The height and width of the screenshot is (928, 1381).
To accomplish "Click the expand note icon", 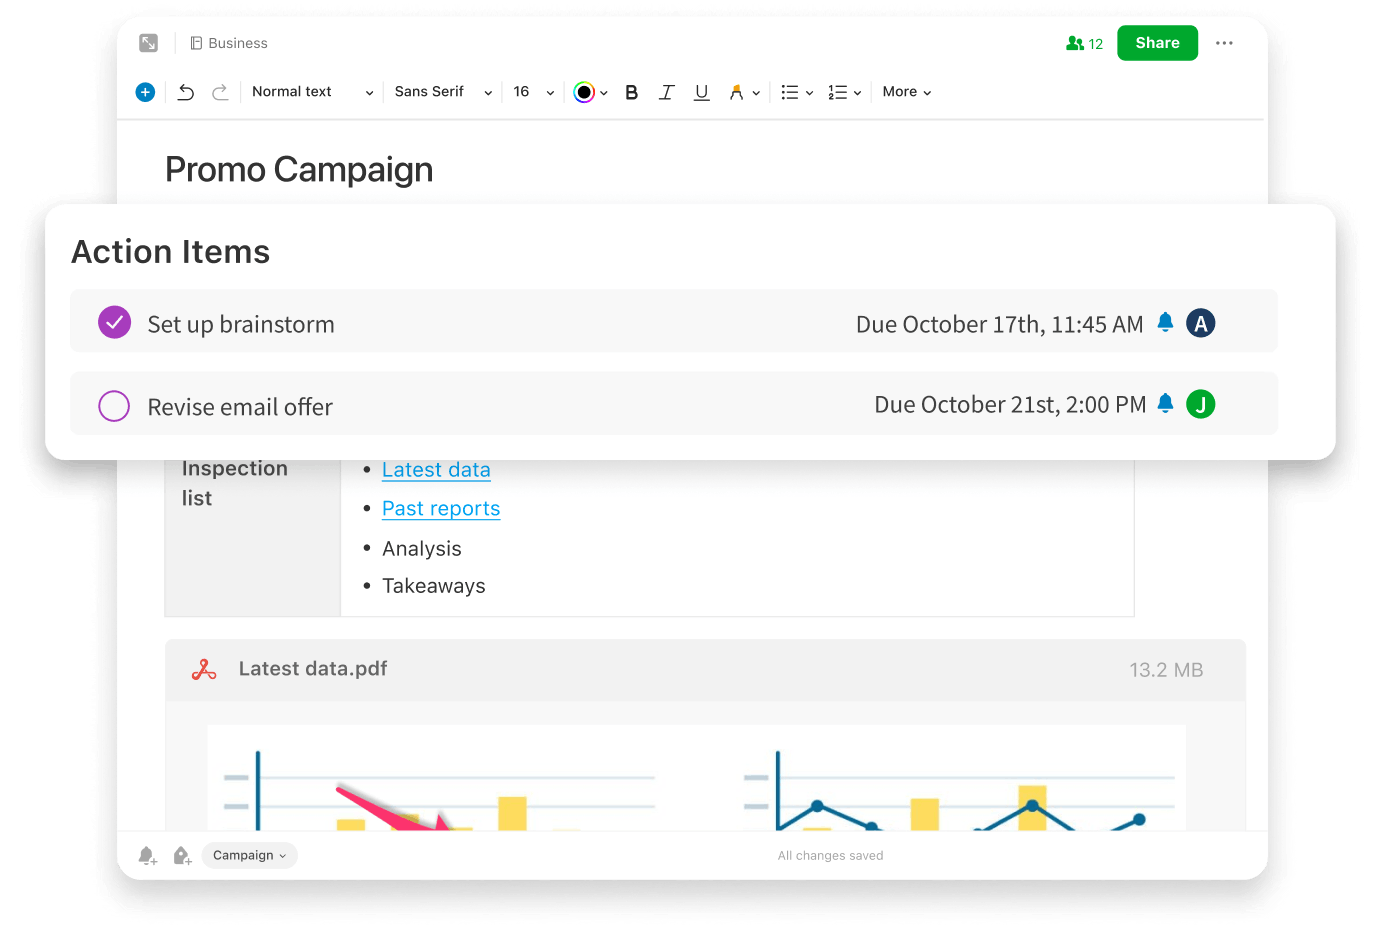I will (148, 43).
